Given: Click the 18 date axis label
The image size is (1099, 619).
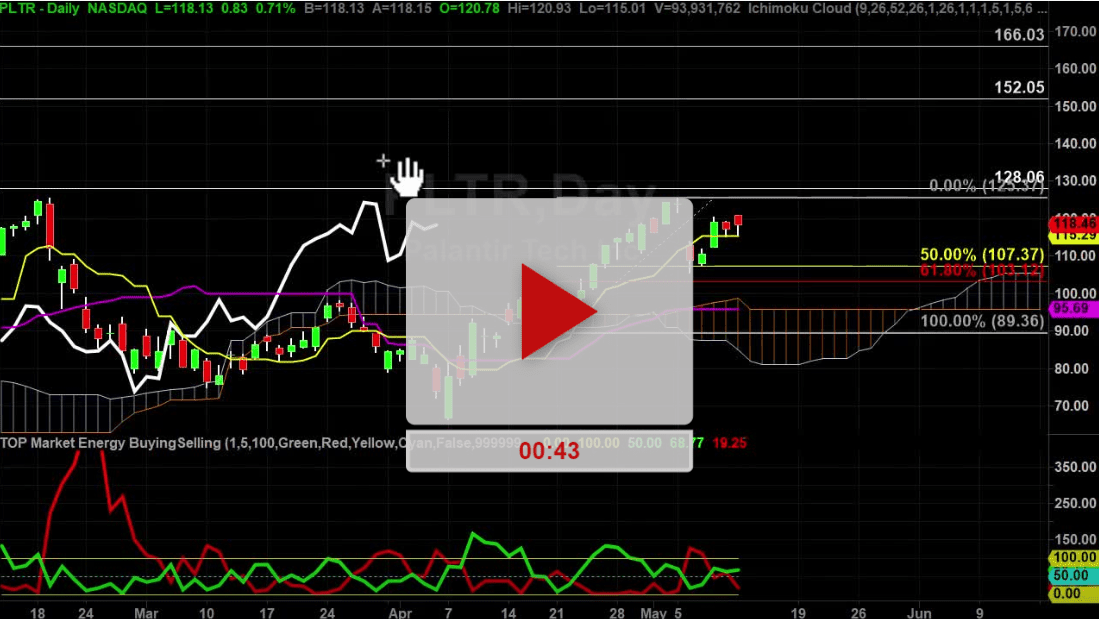Looking at the screenshot, I should pyautogui.click(x=38, y=613).
